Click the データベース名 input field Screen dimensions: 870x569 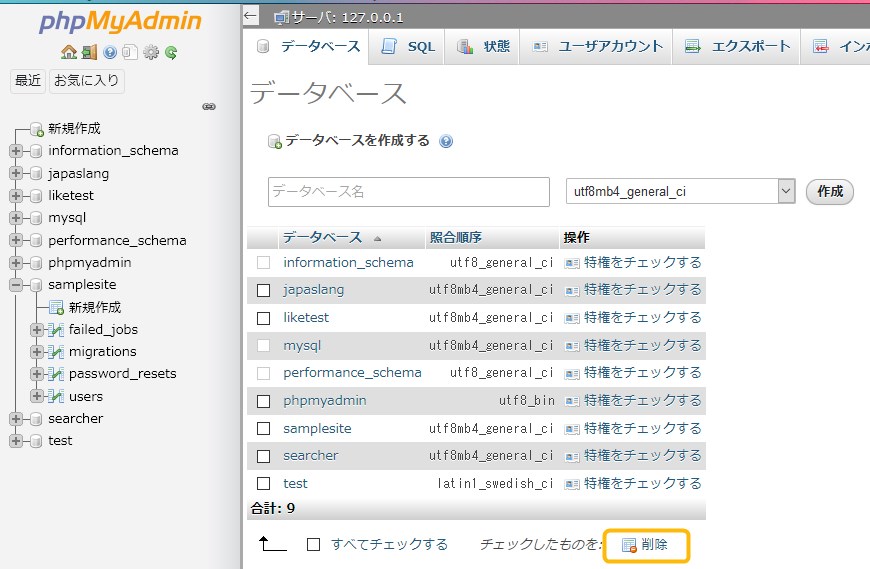pyautogui.click(x=408, y=191)
